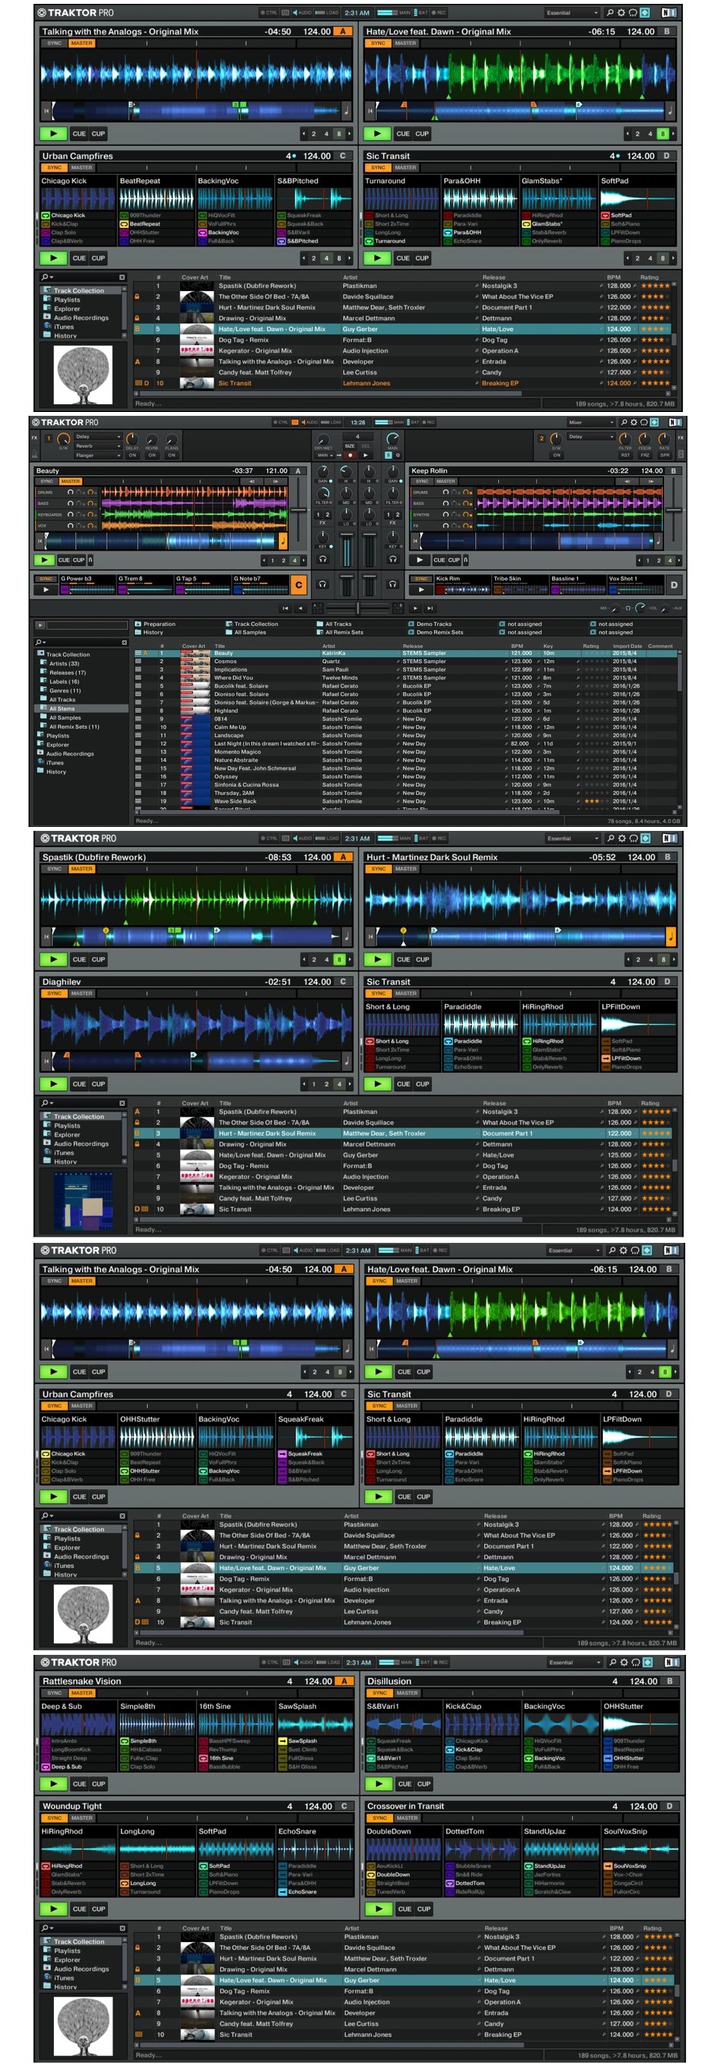Enable the DELAY effect ON button in FX unit 1
Image resolution: width=716 pixels, height=2068 pixels.
(134, 455)
